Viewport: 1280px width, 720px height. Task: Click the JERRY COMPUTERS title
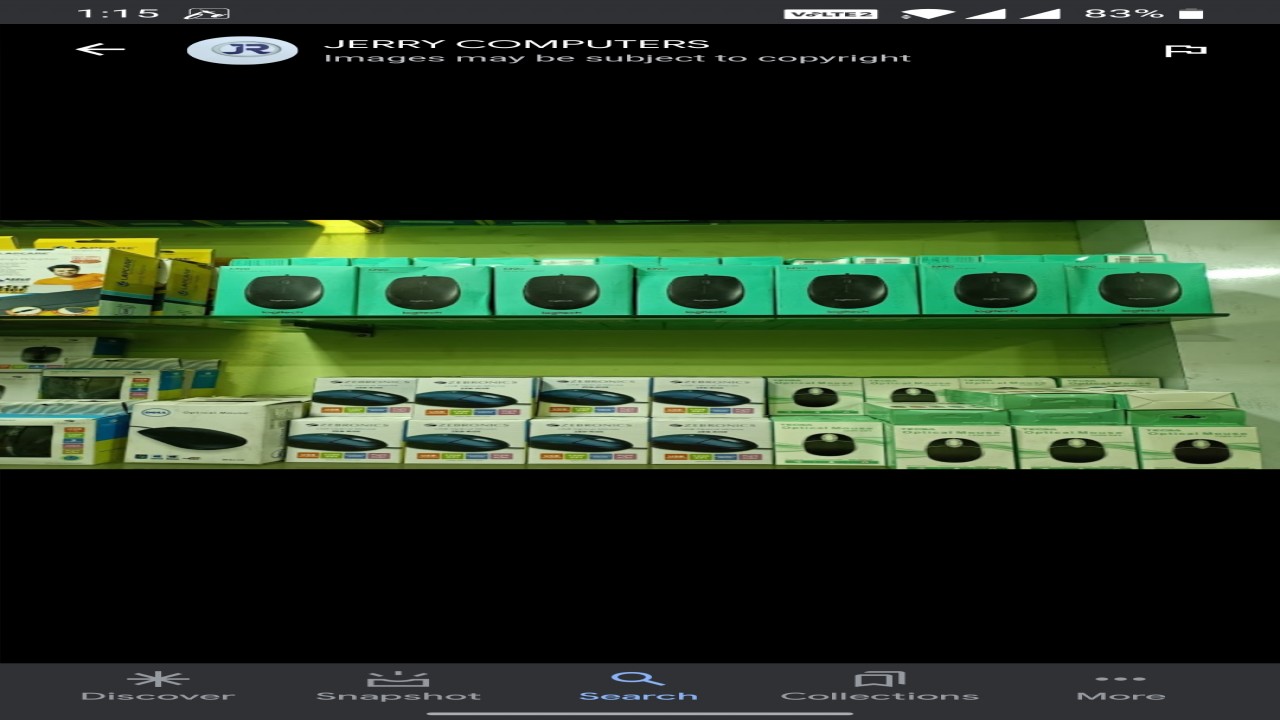point(517,43)
